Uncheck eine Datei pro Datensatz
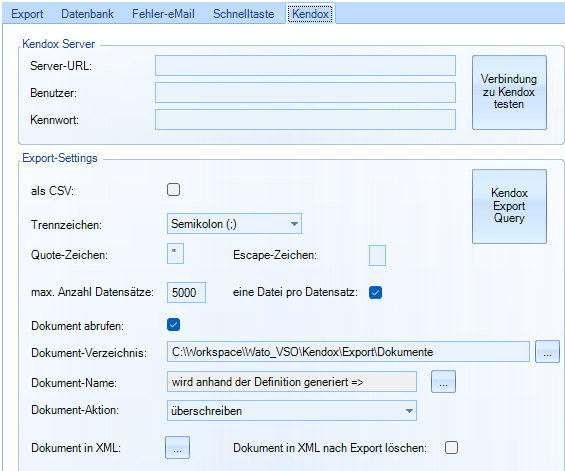This screenshot has height=471, width=565. point(375,292)
